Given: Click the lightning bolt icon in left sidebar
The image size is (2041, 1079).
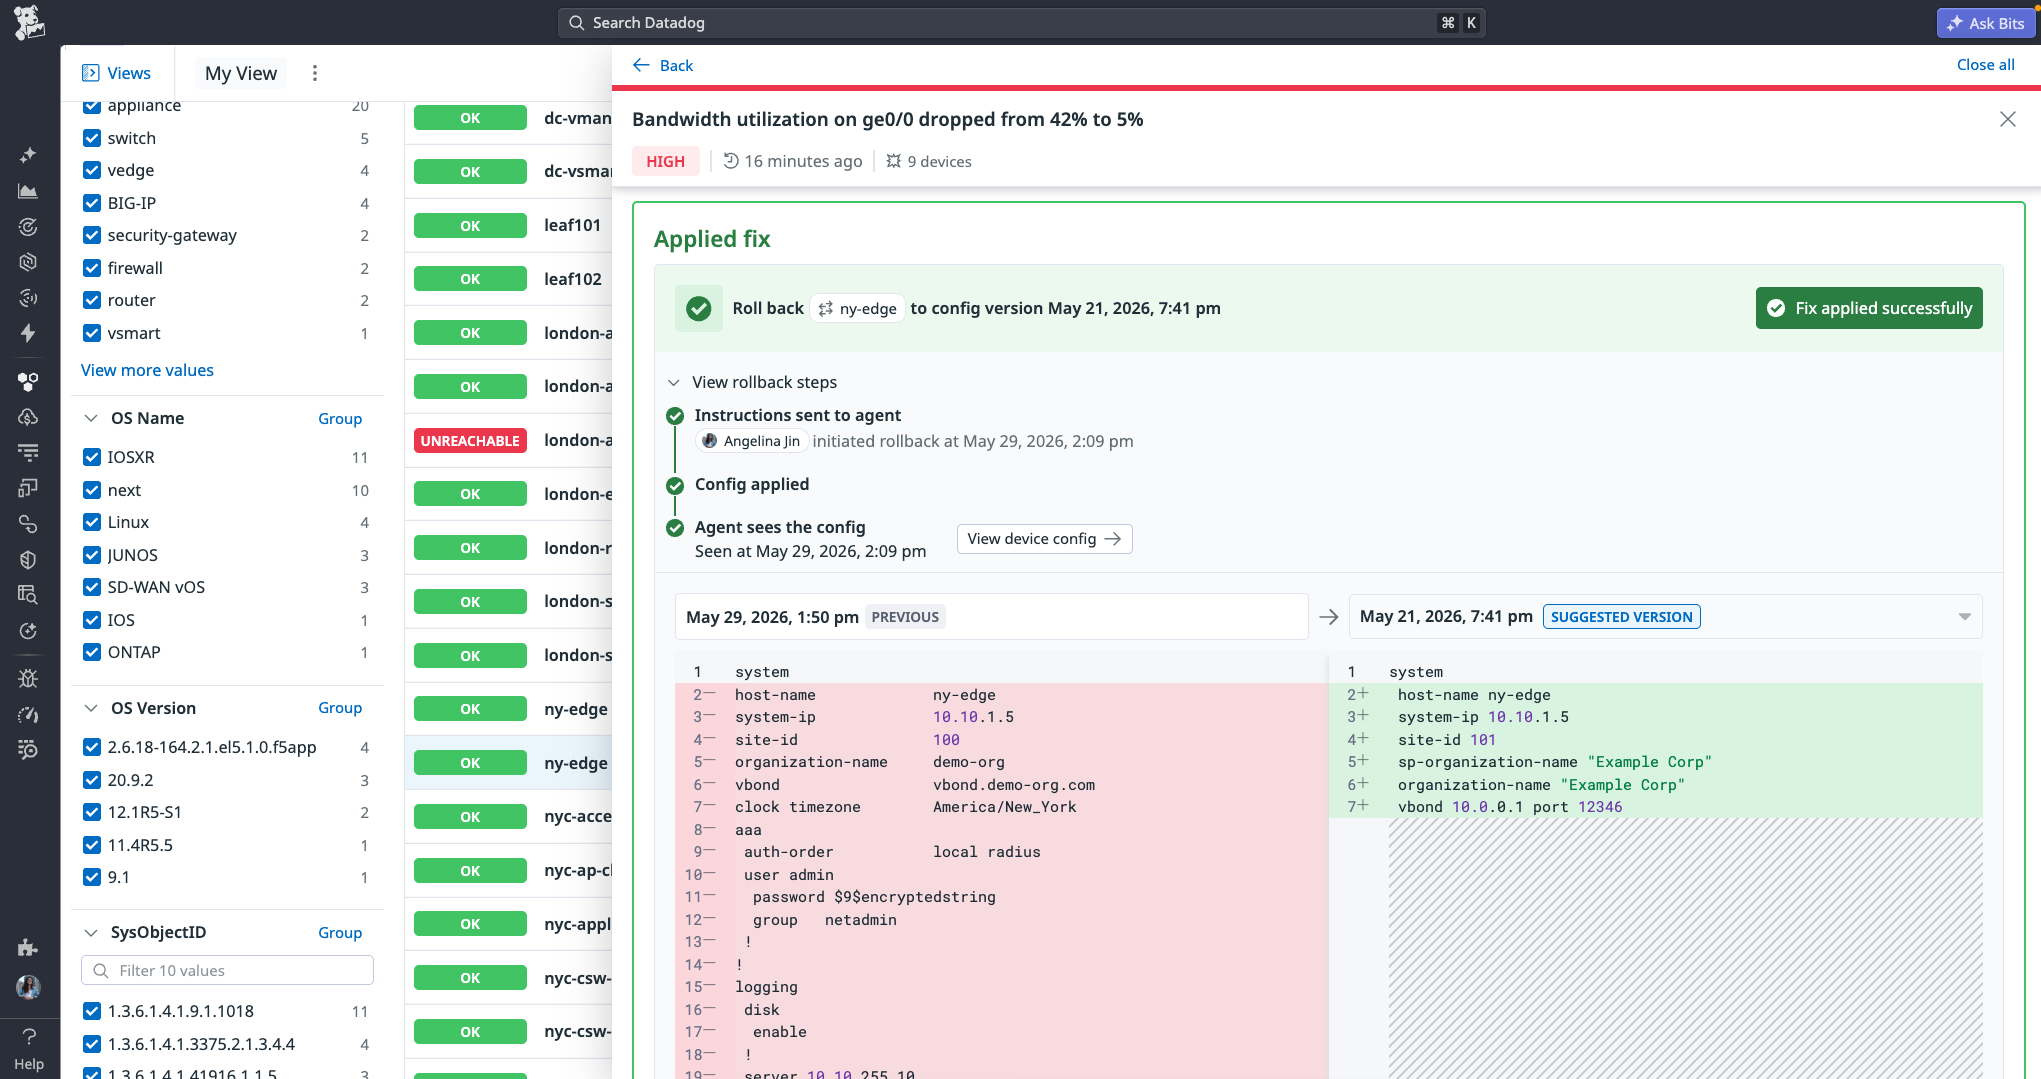Looking at the screenshot, I should point(28,333).
